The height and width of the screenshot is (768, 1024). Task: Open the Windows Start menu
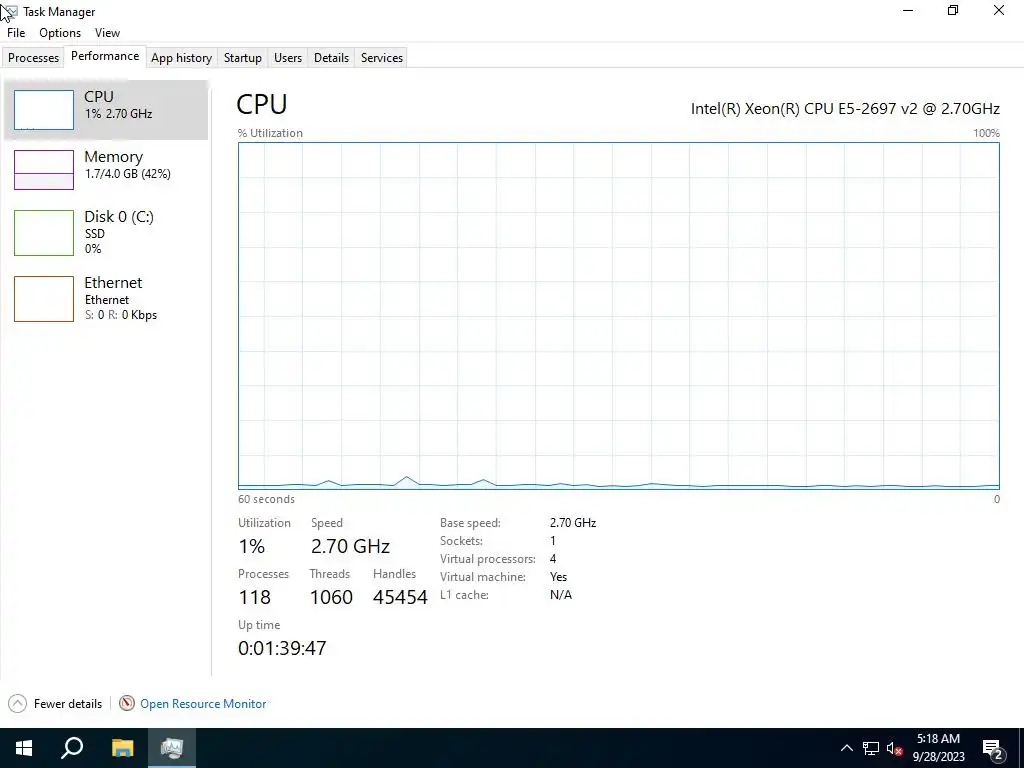point(24,748)
